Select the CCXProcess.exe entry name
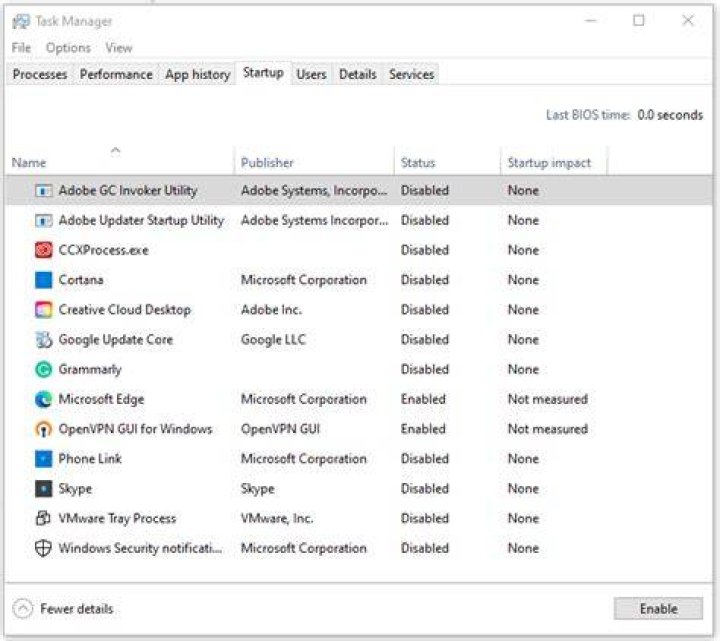Screen dimensions: 720x641 pos(104,250)
